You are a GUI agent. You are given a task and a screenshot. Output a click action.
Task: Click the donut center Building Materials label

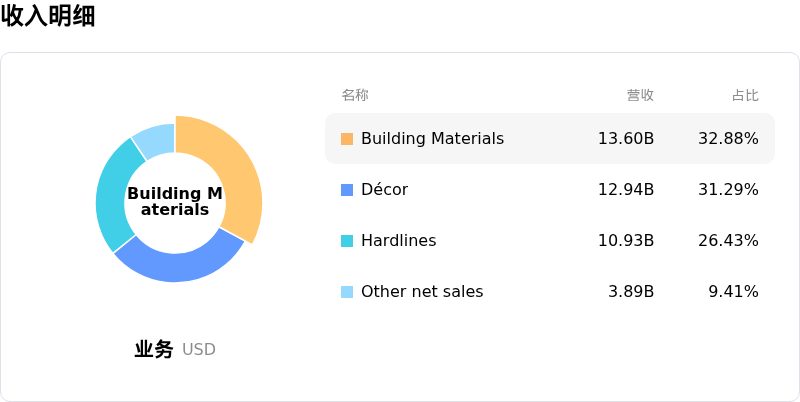(x=175, y=201)
